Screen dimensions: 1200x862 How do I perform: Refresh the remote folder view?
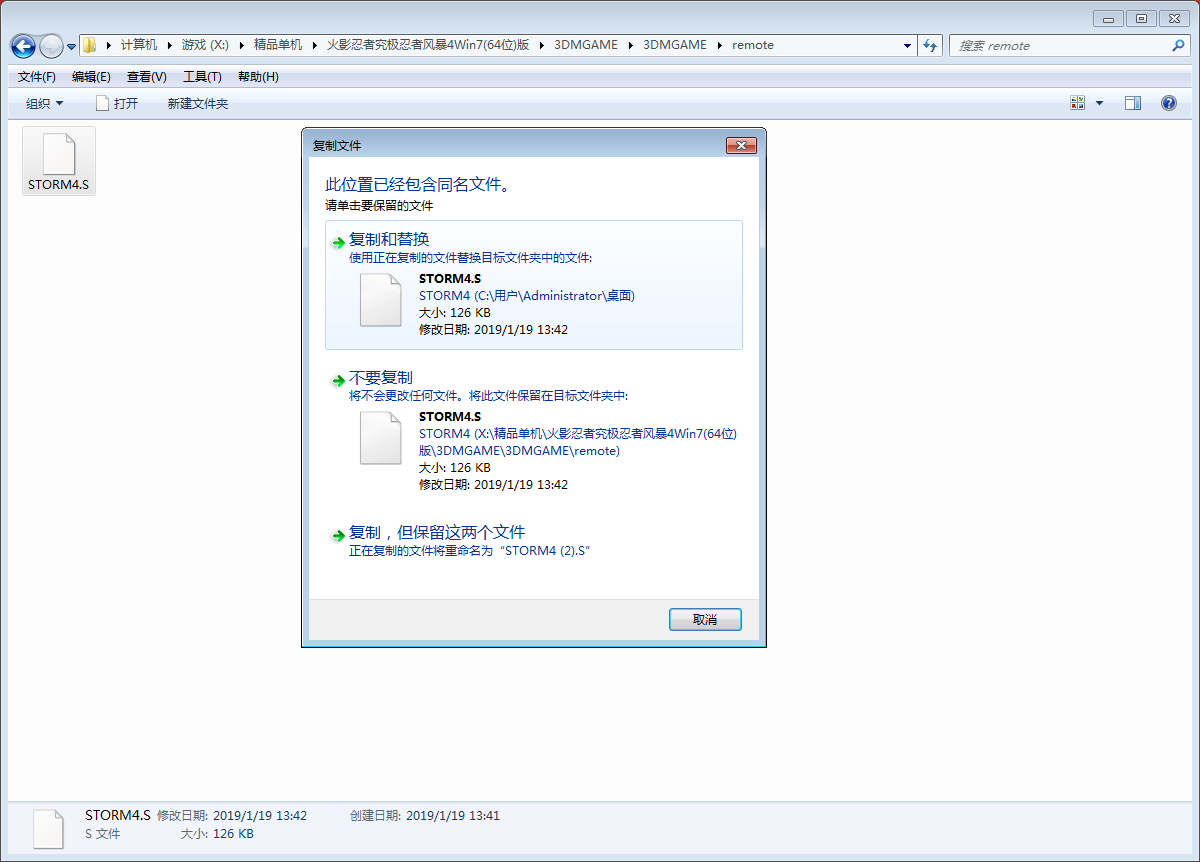point(930,45)
